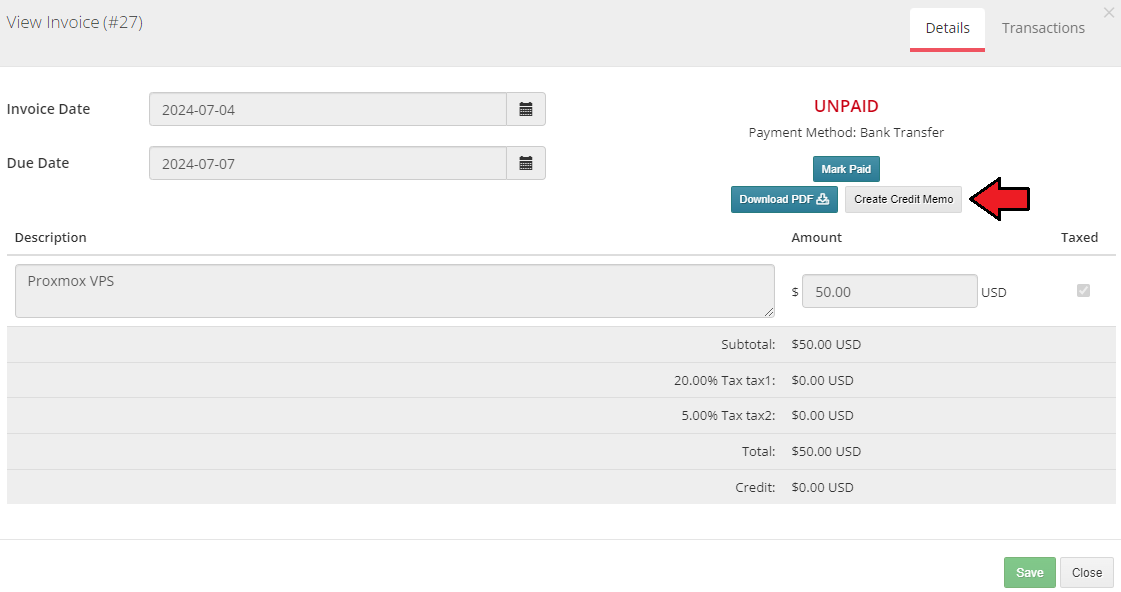Click the Mark Paid button
Screen dimensions: 1121x592
point(846,169)
